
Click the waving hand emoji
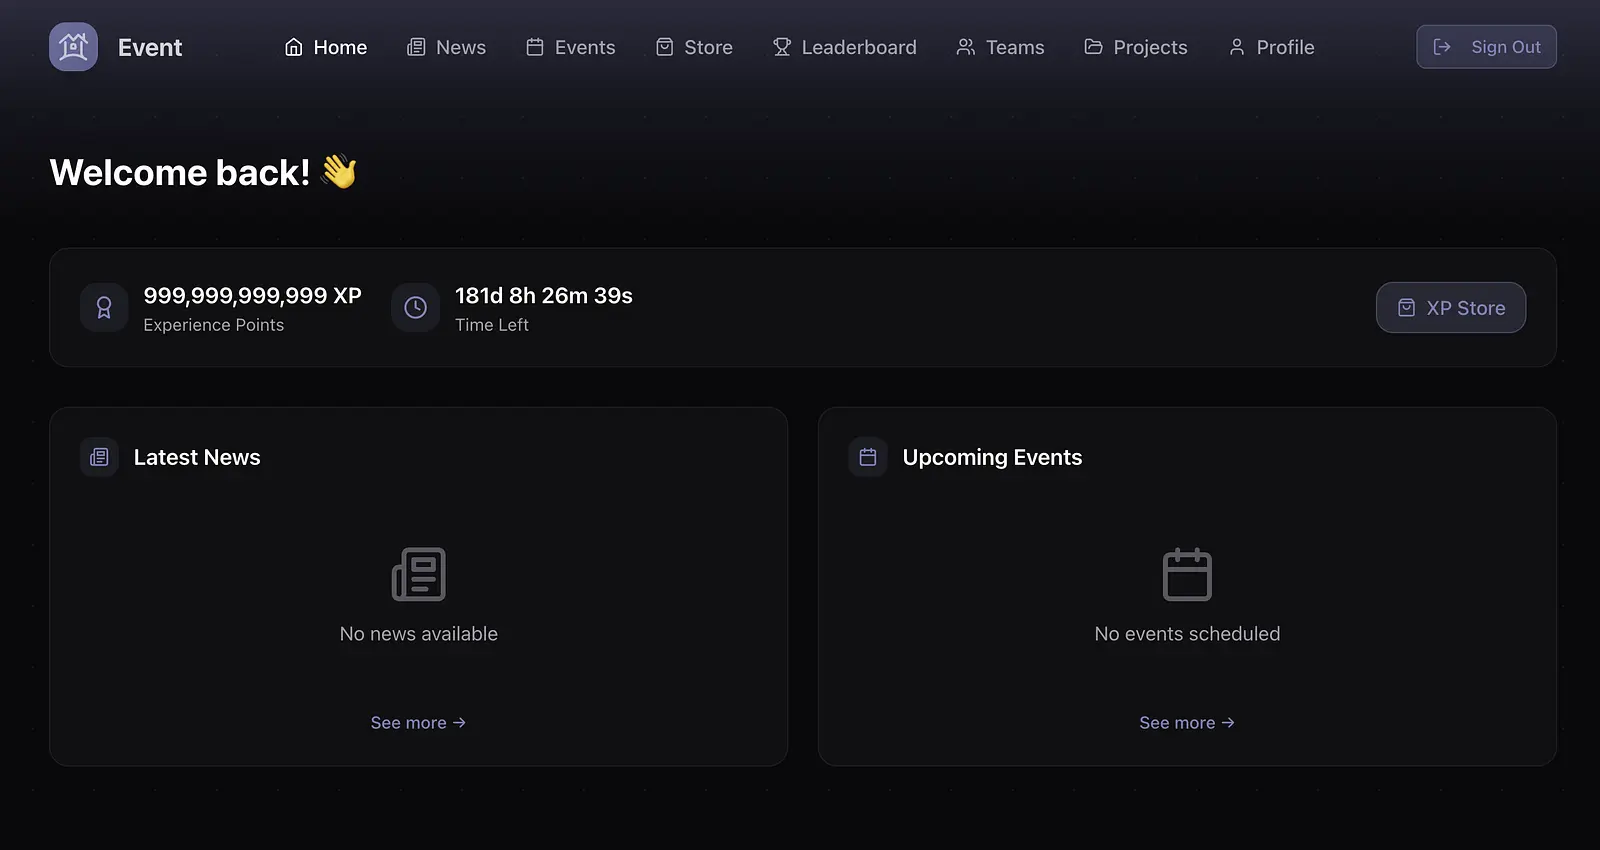tap(339, 172)
